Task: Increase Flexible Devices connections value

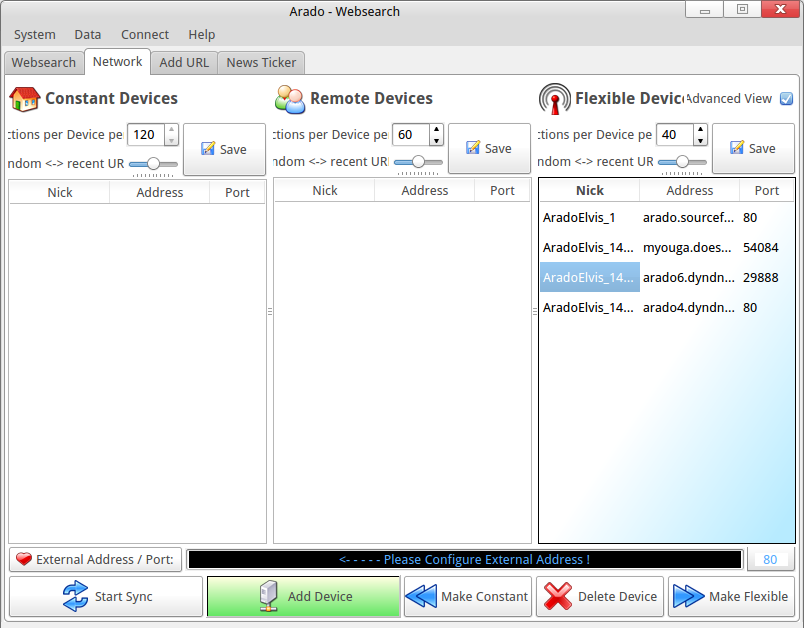Action: [700, 129]
